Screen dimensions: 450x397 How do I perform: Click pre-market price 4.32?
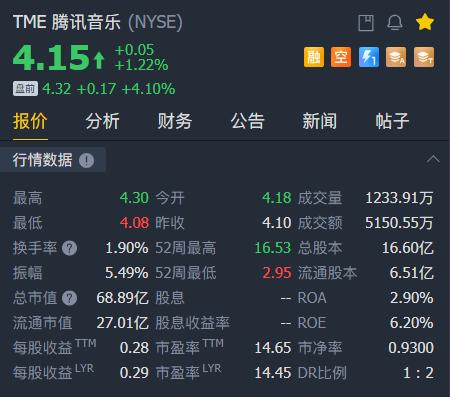tap(56, 89)
